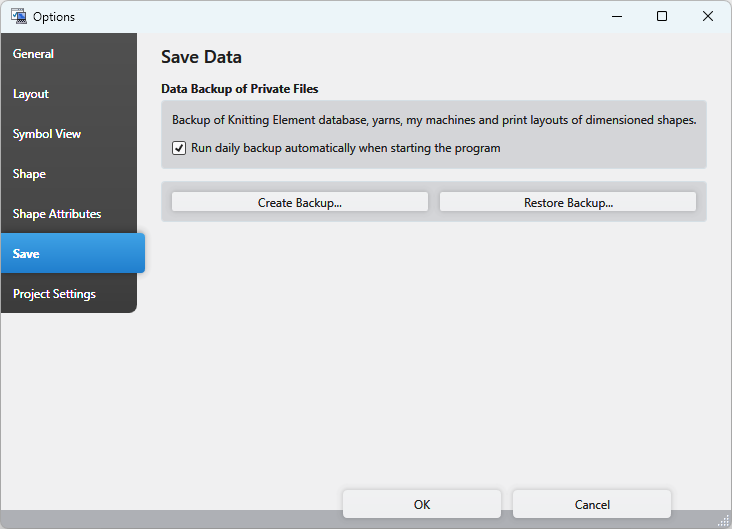Screen dimensions: 732x529
Task: Click the Restore Backup... button
Action: point(568,202)
